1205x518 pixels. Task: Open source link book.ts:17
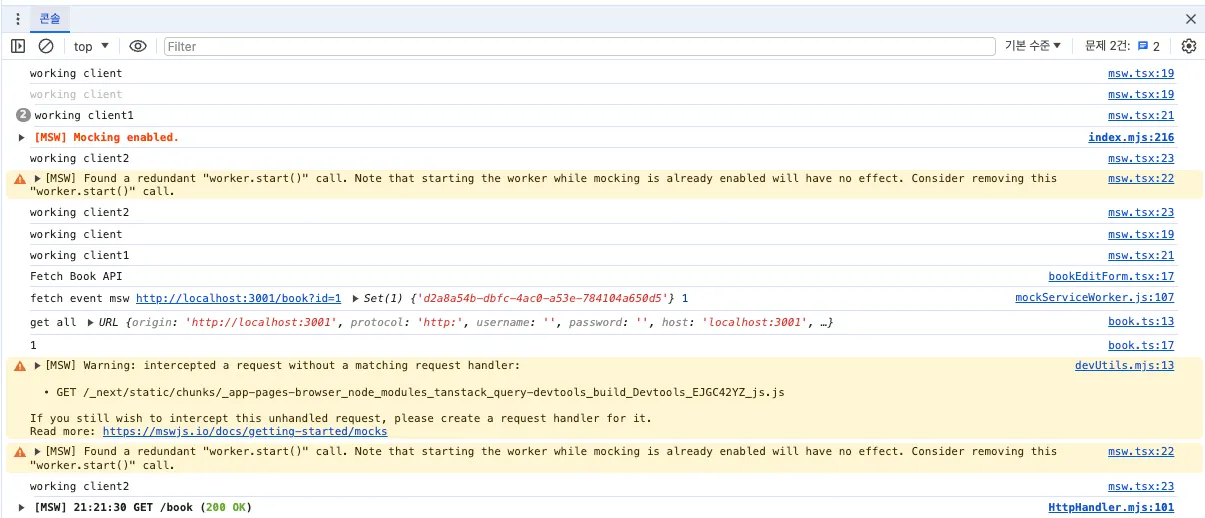1141,345
